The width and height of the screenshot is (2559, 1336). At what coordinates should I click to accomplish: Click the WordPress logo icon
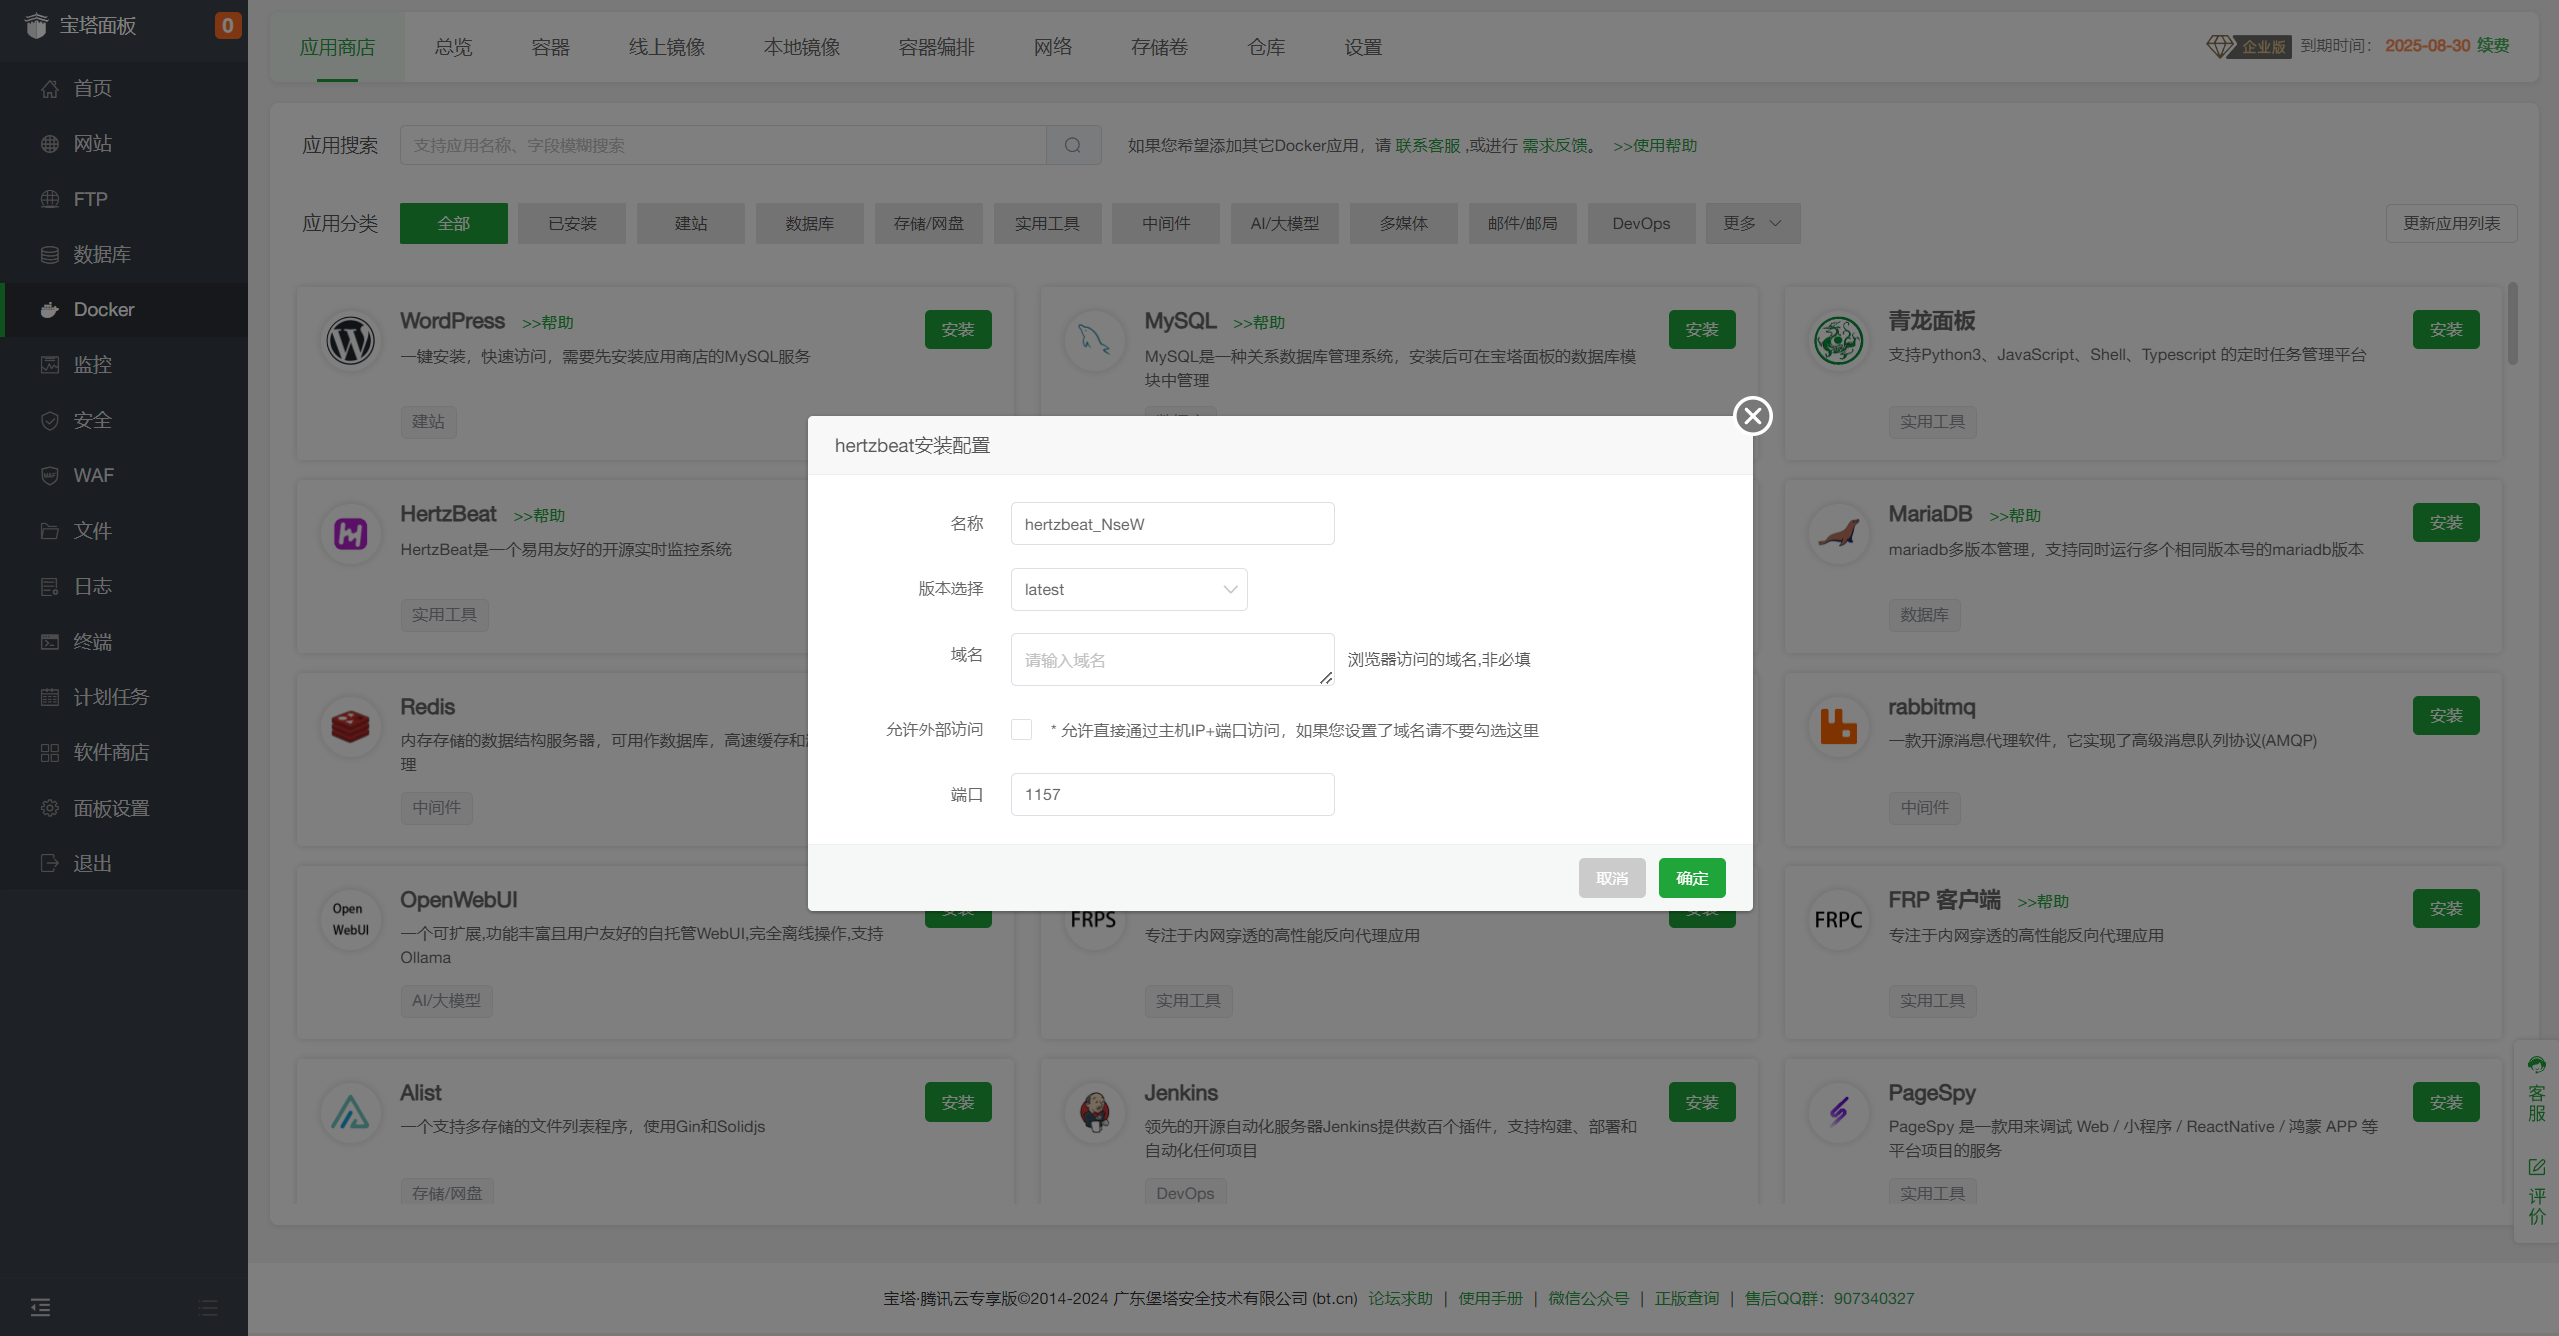(350, 341)
